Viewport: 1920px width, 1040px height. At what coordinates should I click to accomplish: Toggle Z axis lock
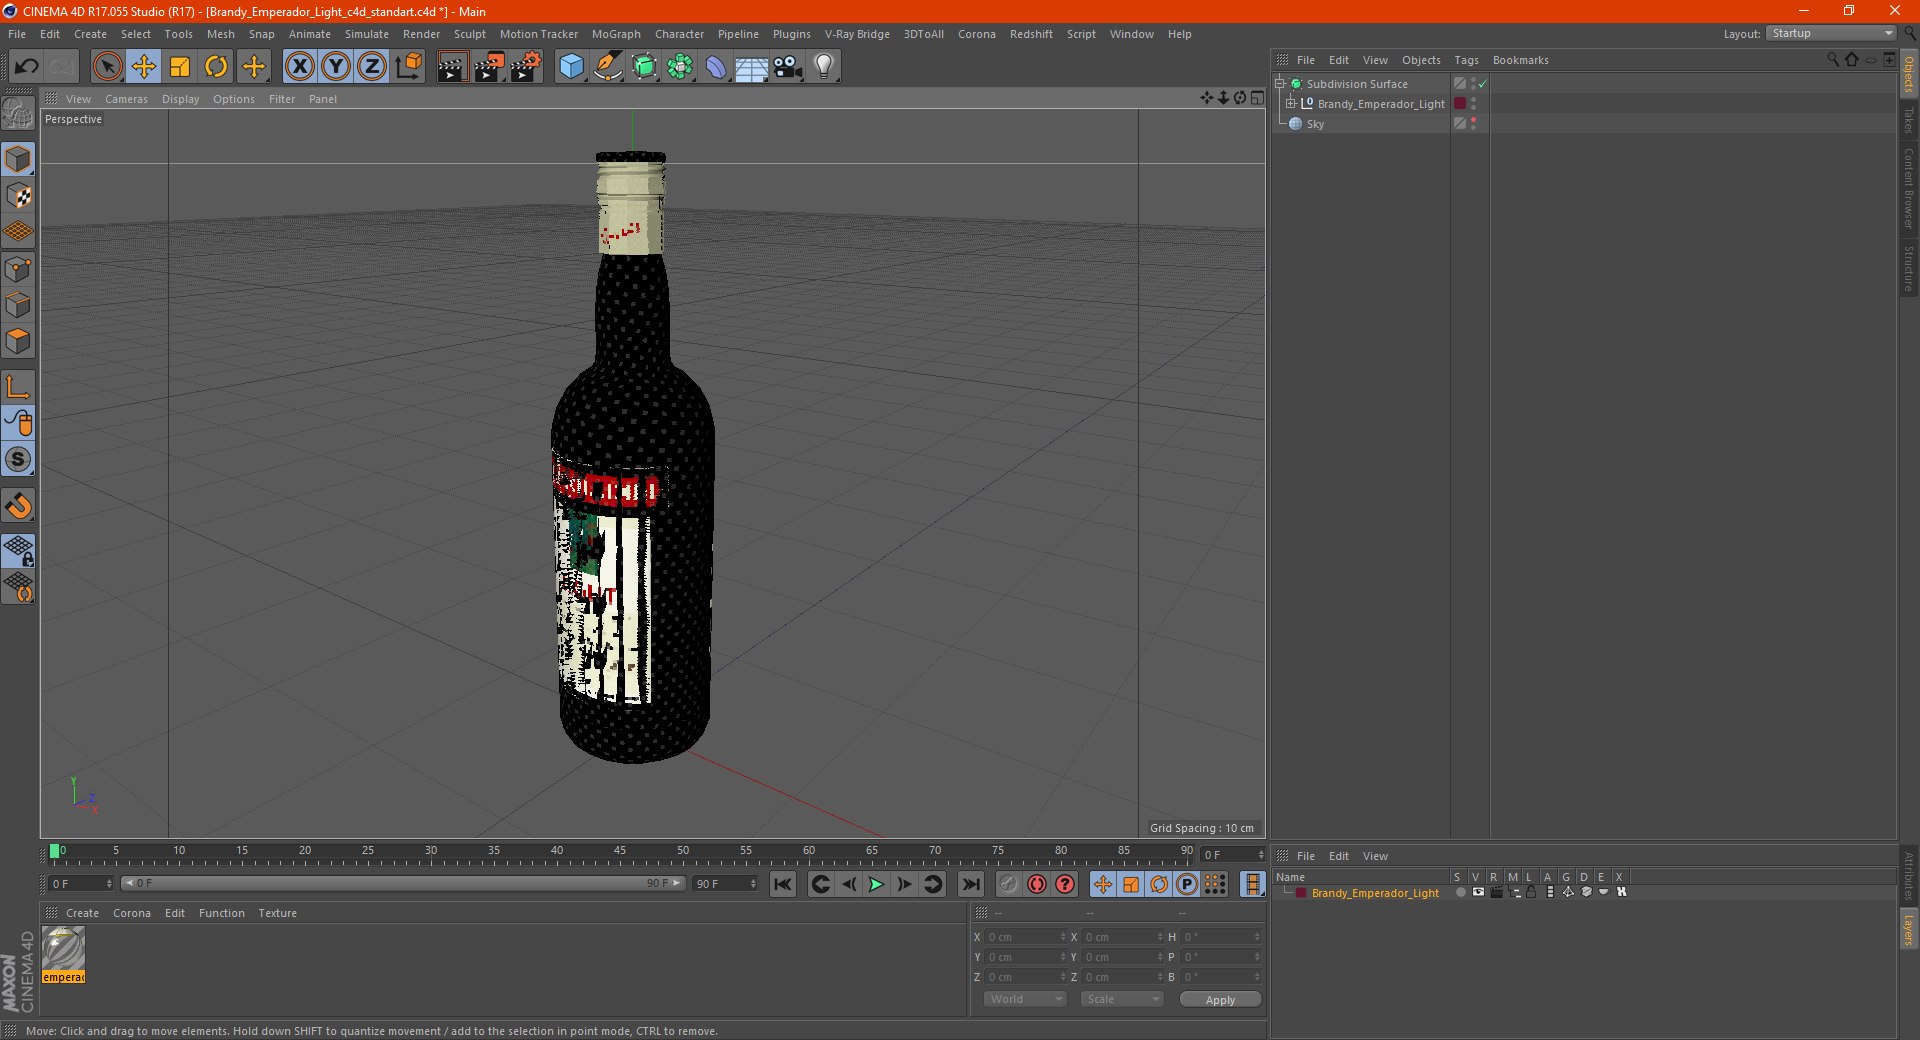click(x=372, y=67)
